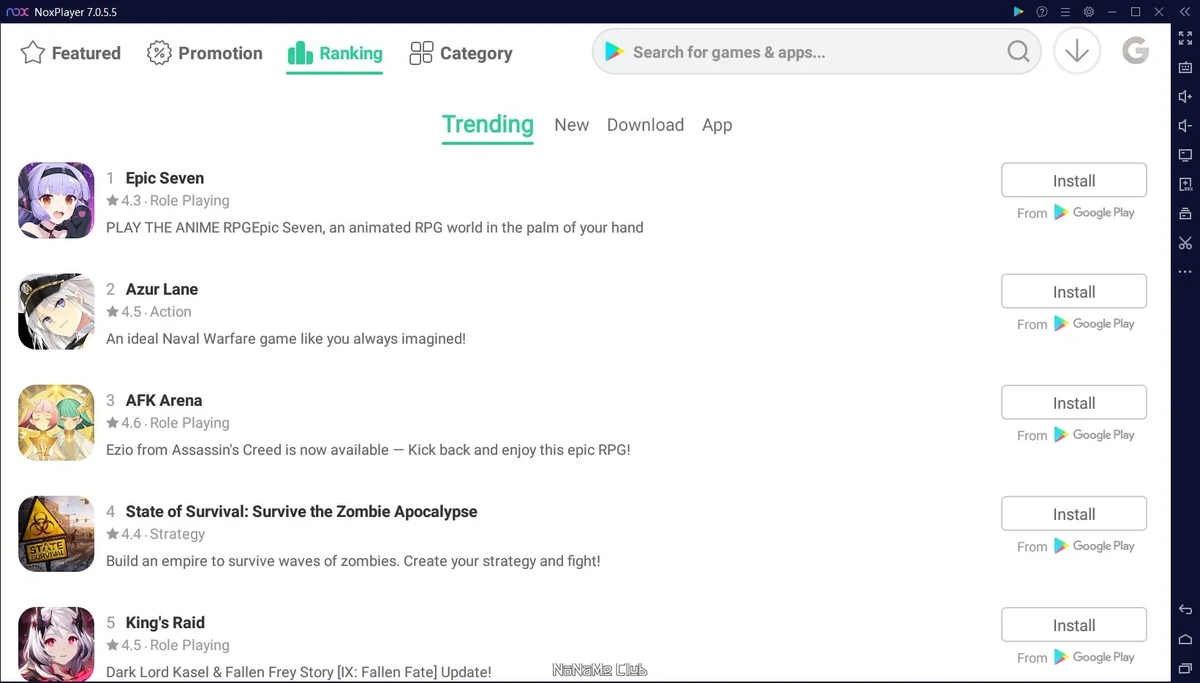Click the Epic Seven title
Viewport: 1200px width, 683px height.
click(165, 178)
